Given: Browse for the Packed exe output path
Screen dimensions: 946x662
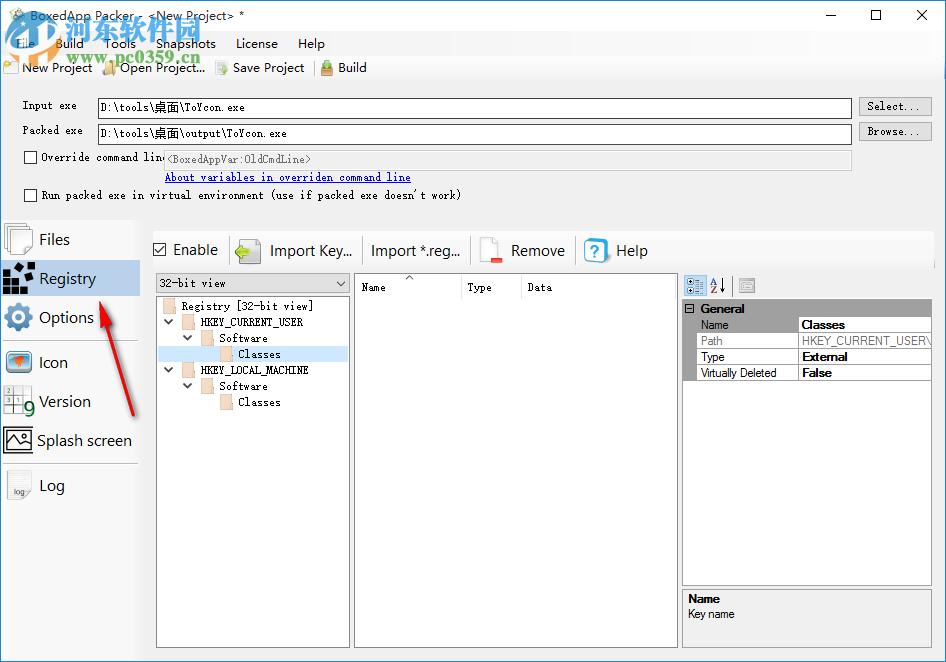Looking at the screenshot, I should point(894,130).
